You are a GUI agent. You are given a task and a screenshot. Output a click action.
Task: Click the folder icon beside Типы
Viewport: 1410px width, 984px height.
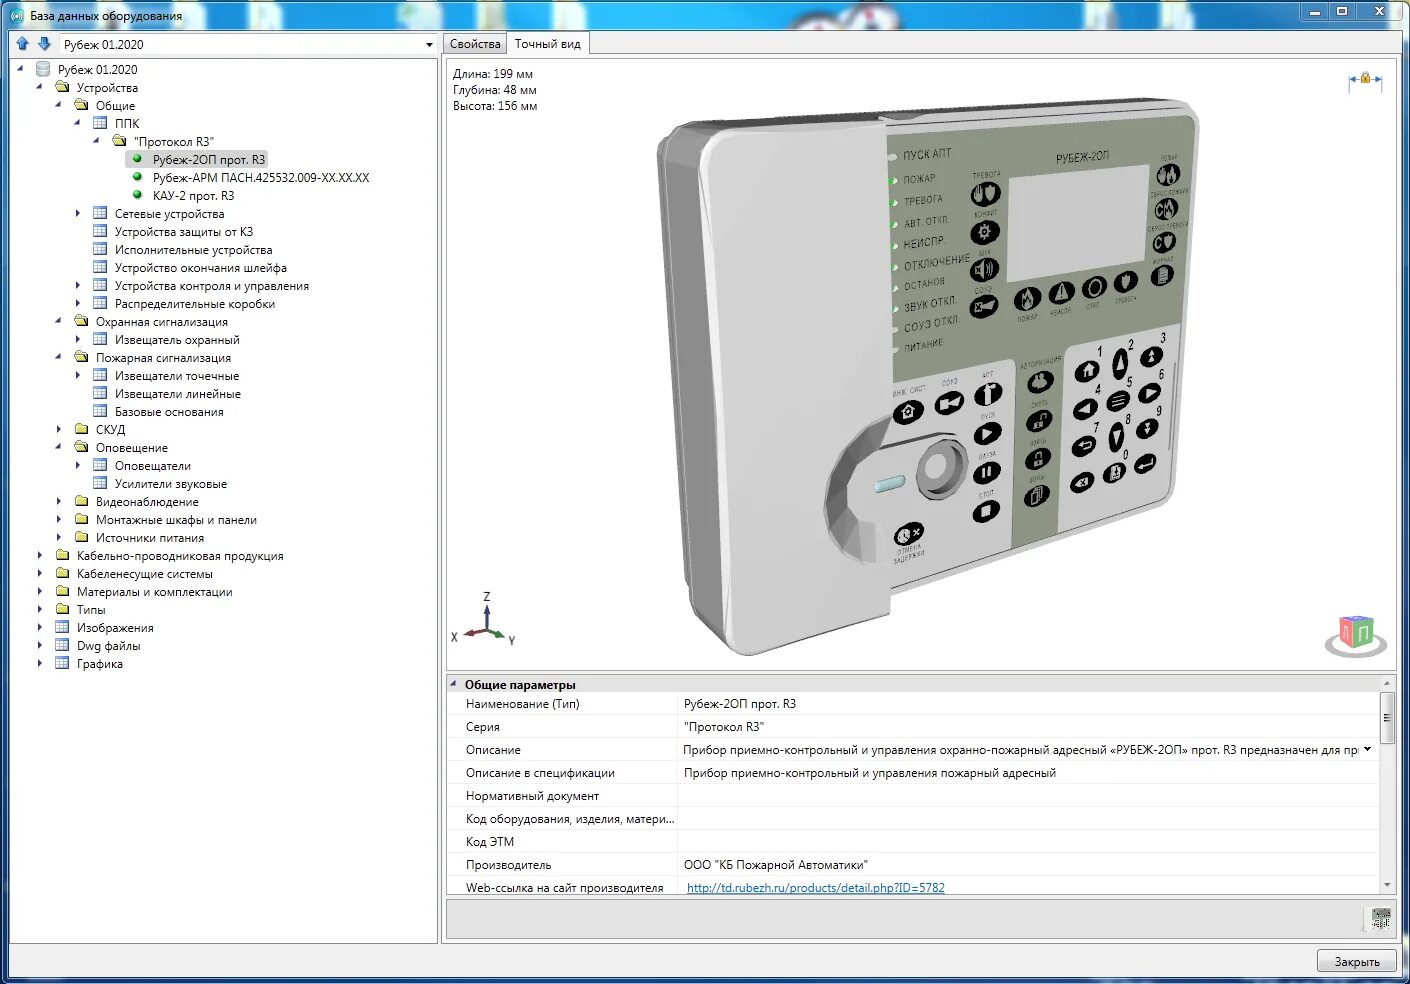[62, 609]
